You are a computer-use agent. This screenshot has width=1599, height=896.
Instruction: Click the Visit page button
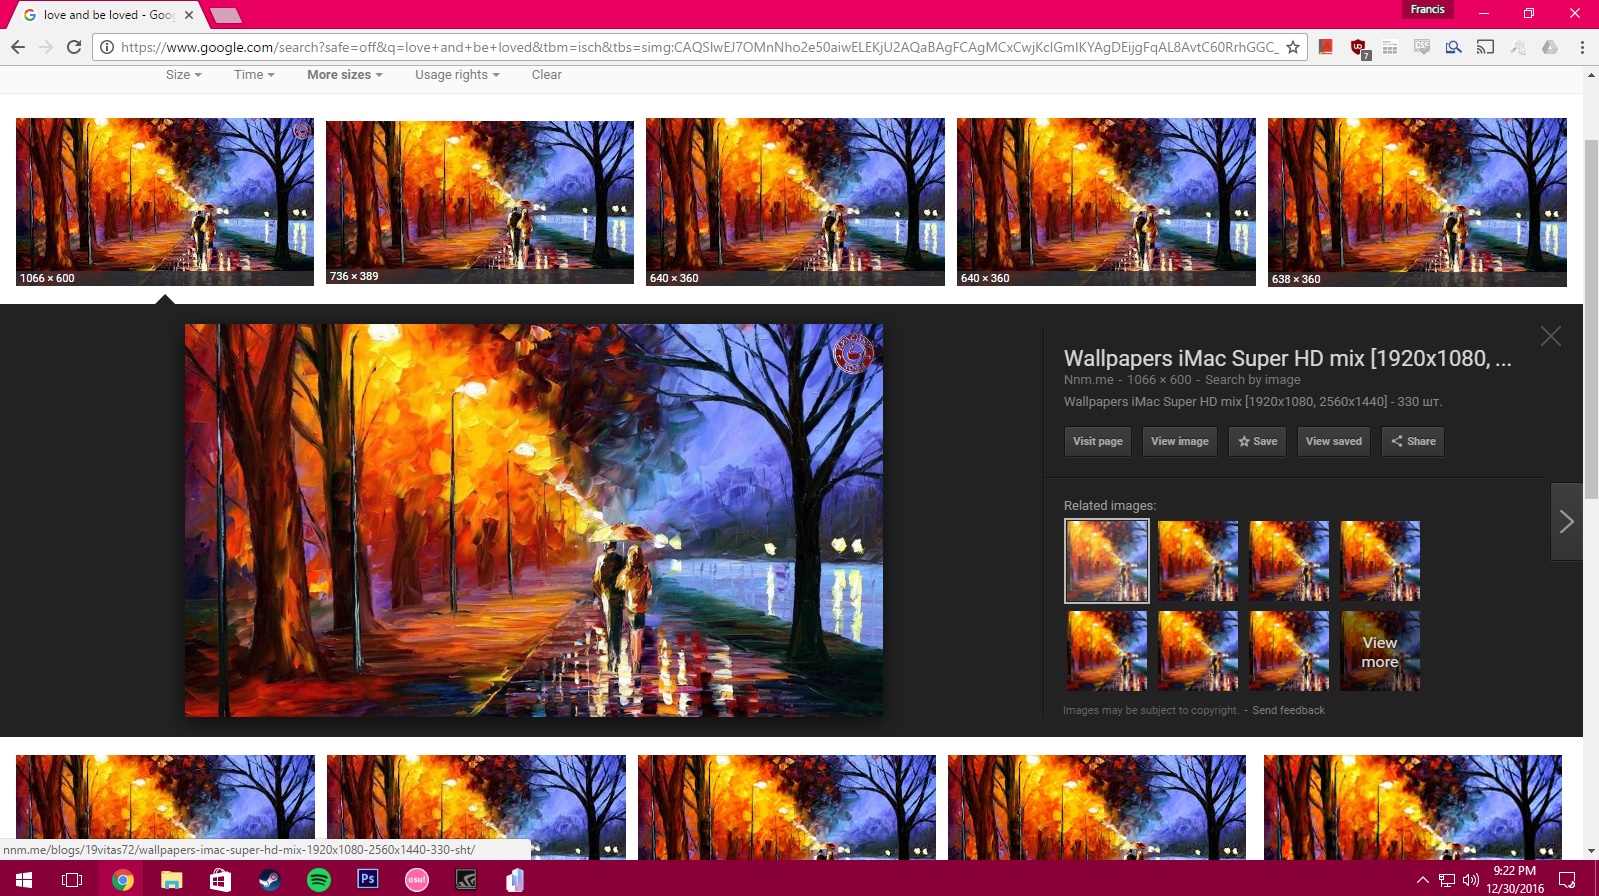point(1098,441)
